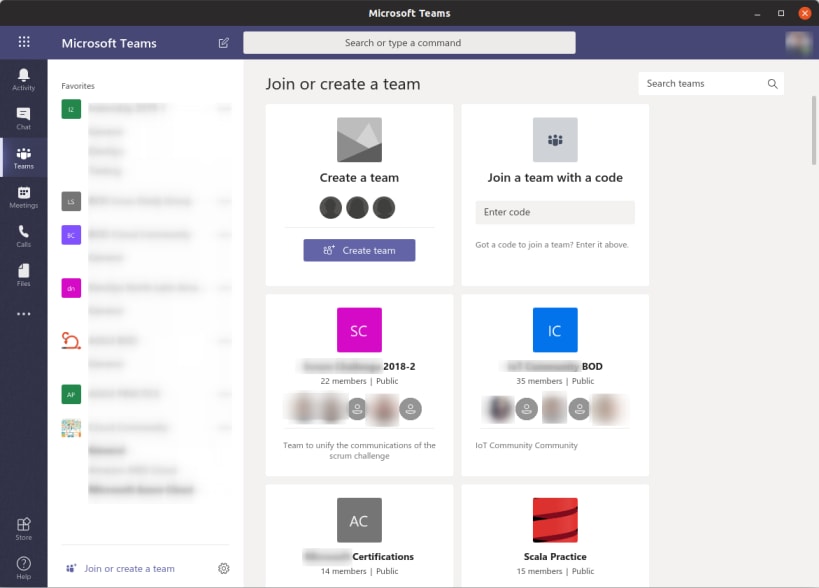Click the colorful mosaic team avatar
Viewport: 819px width, 588px height.
71,428
